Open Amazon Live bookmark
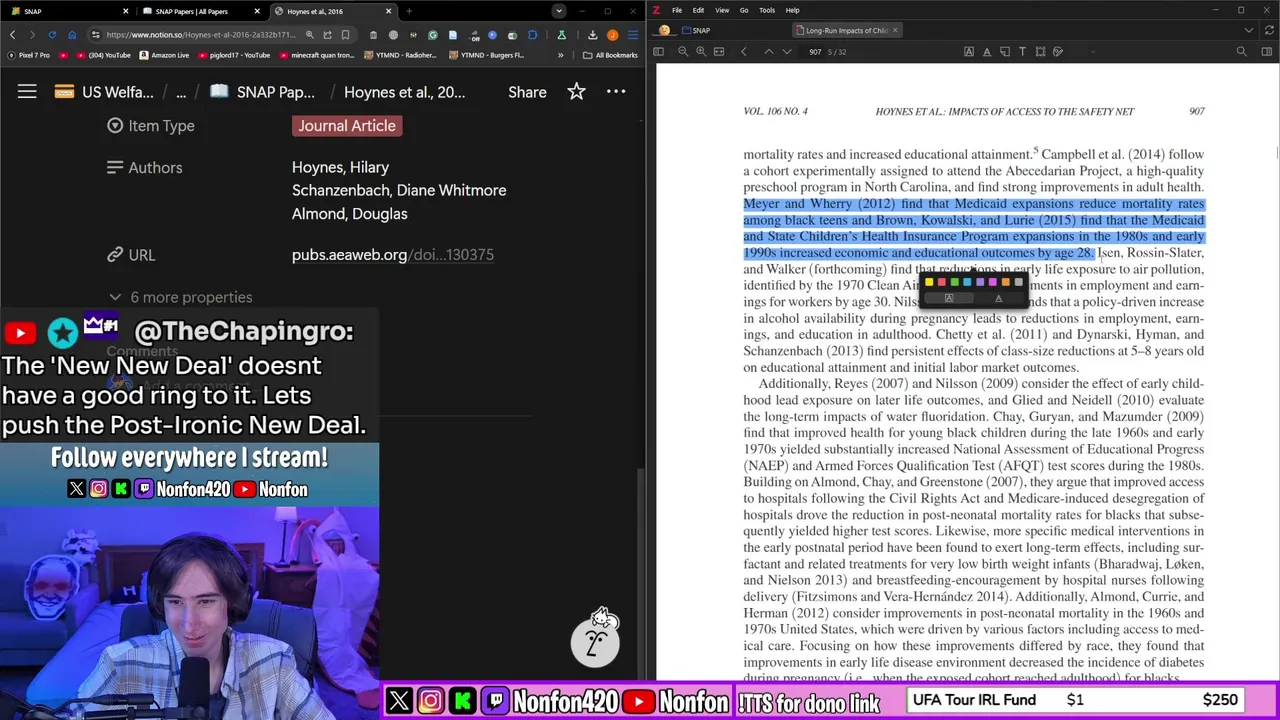This screenshot has height=720, width=1280. [x=164, y=55]
